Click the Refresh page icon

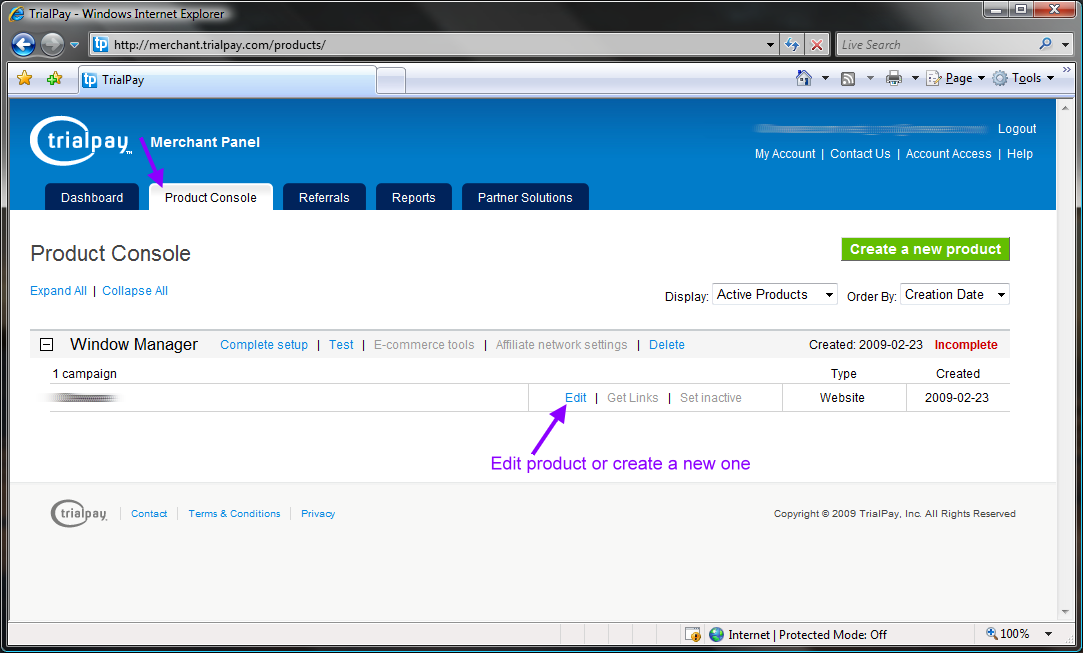point(792,45)
